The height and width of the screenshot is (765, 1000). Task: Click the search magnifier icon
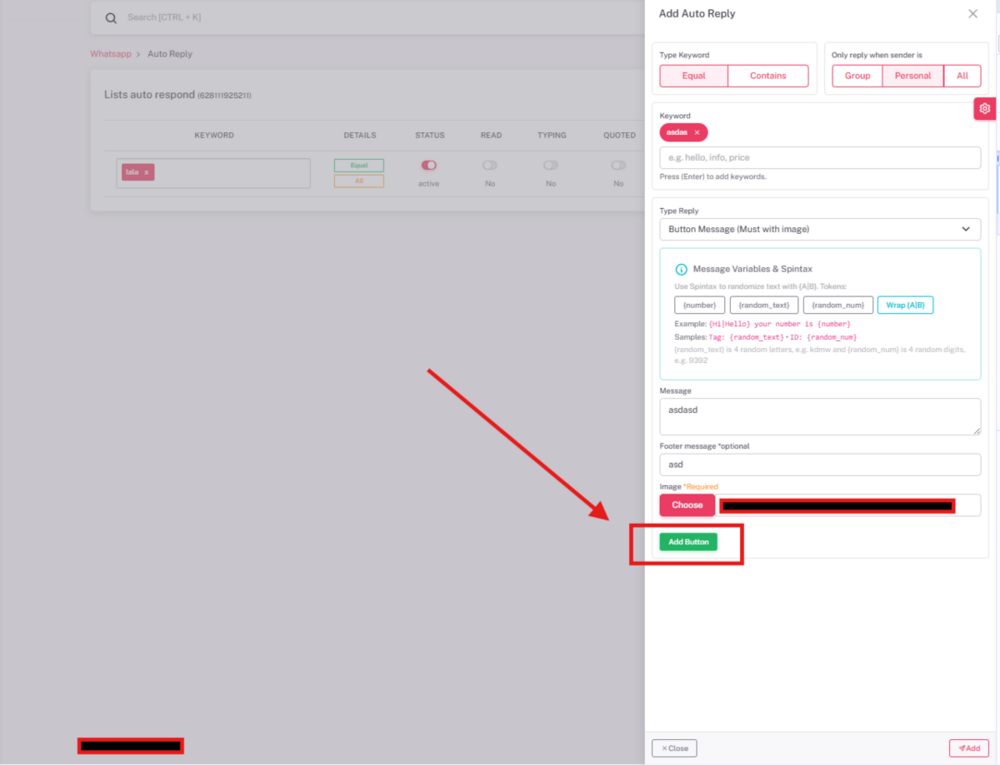point(112,18)
